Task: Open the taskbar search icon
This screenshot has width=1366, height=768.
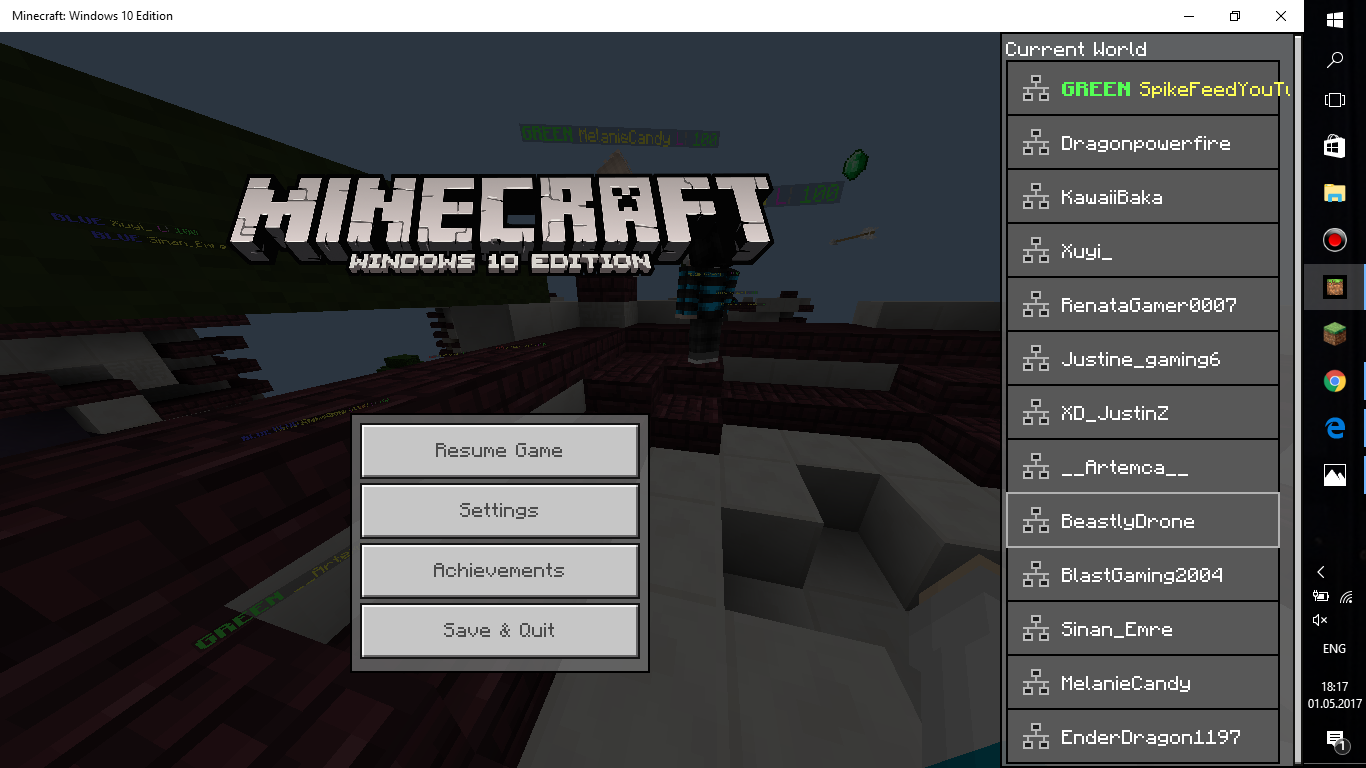Action: tap(1334, 60)
